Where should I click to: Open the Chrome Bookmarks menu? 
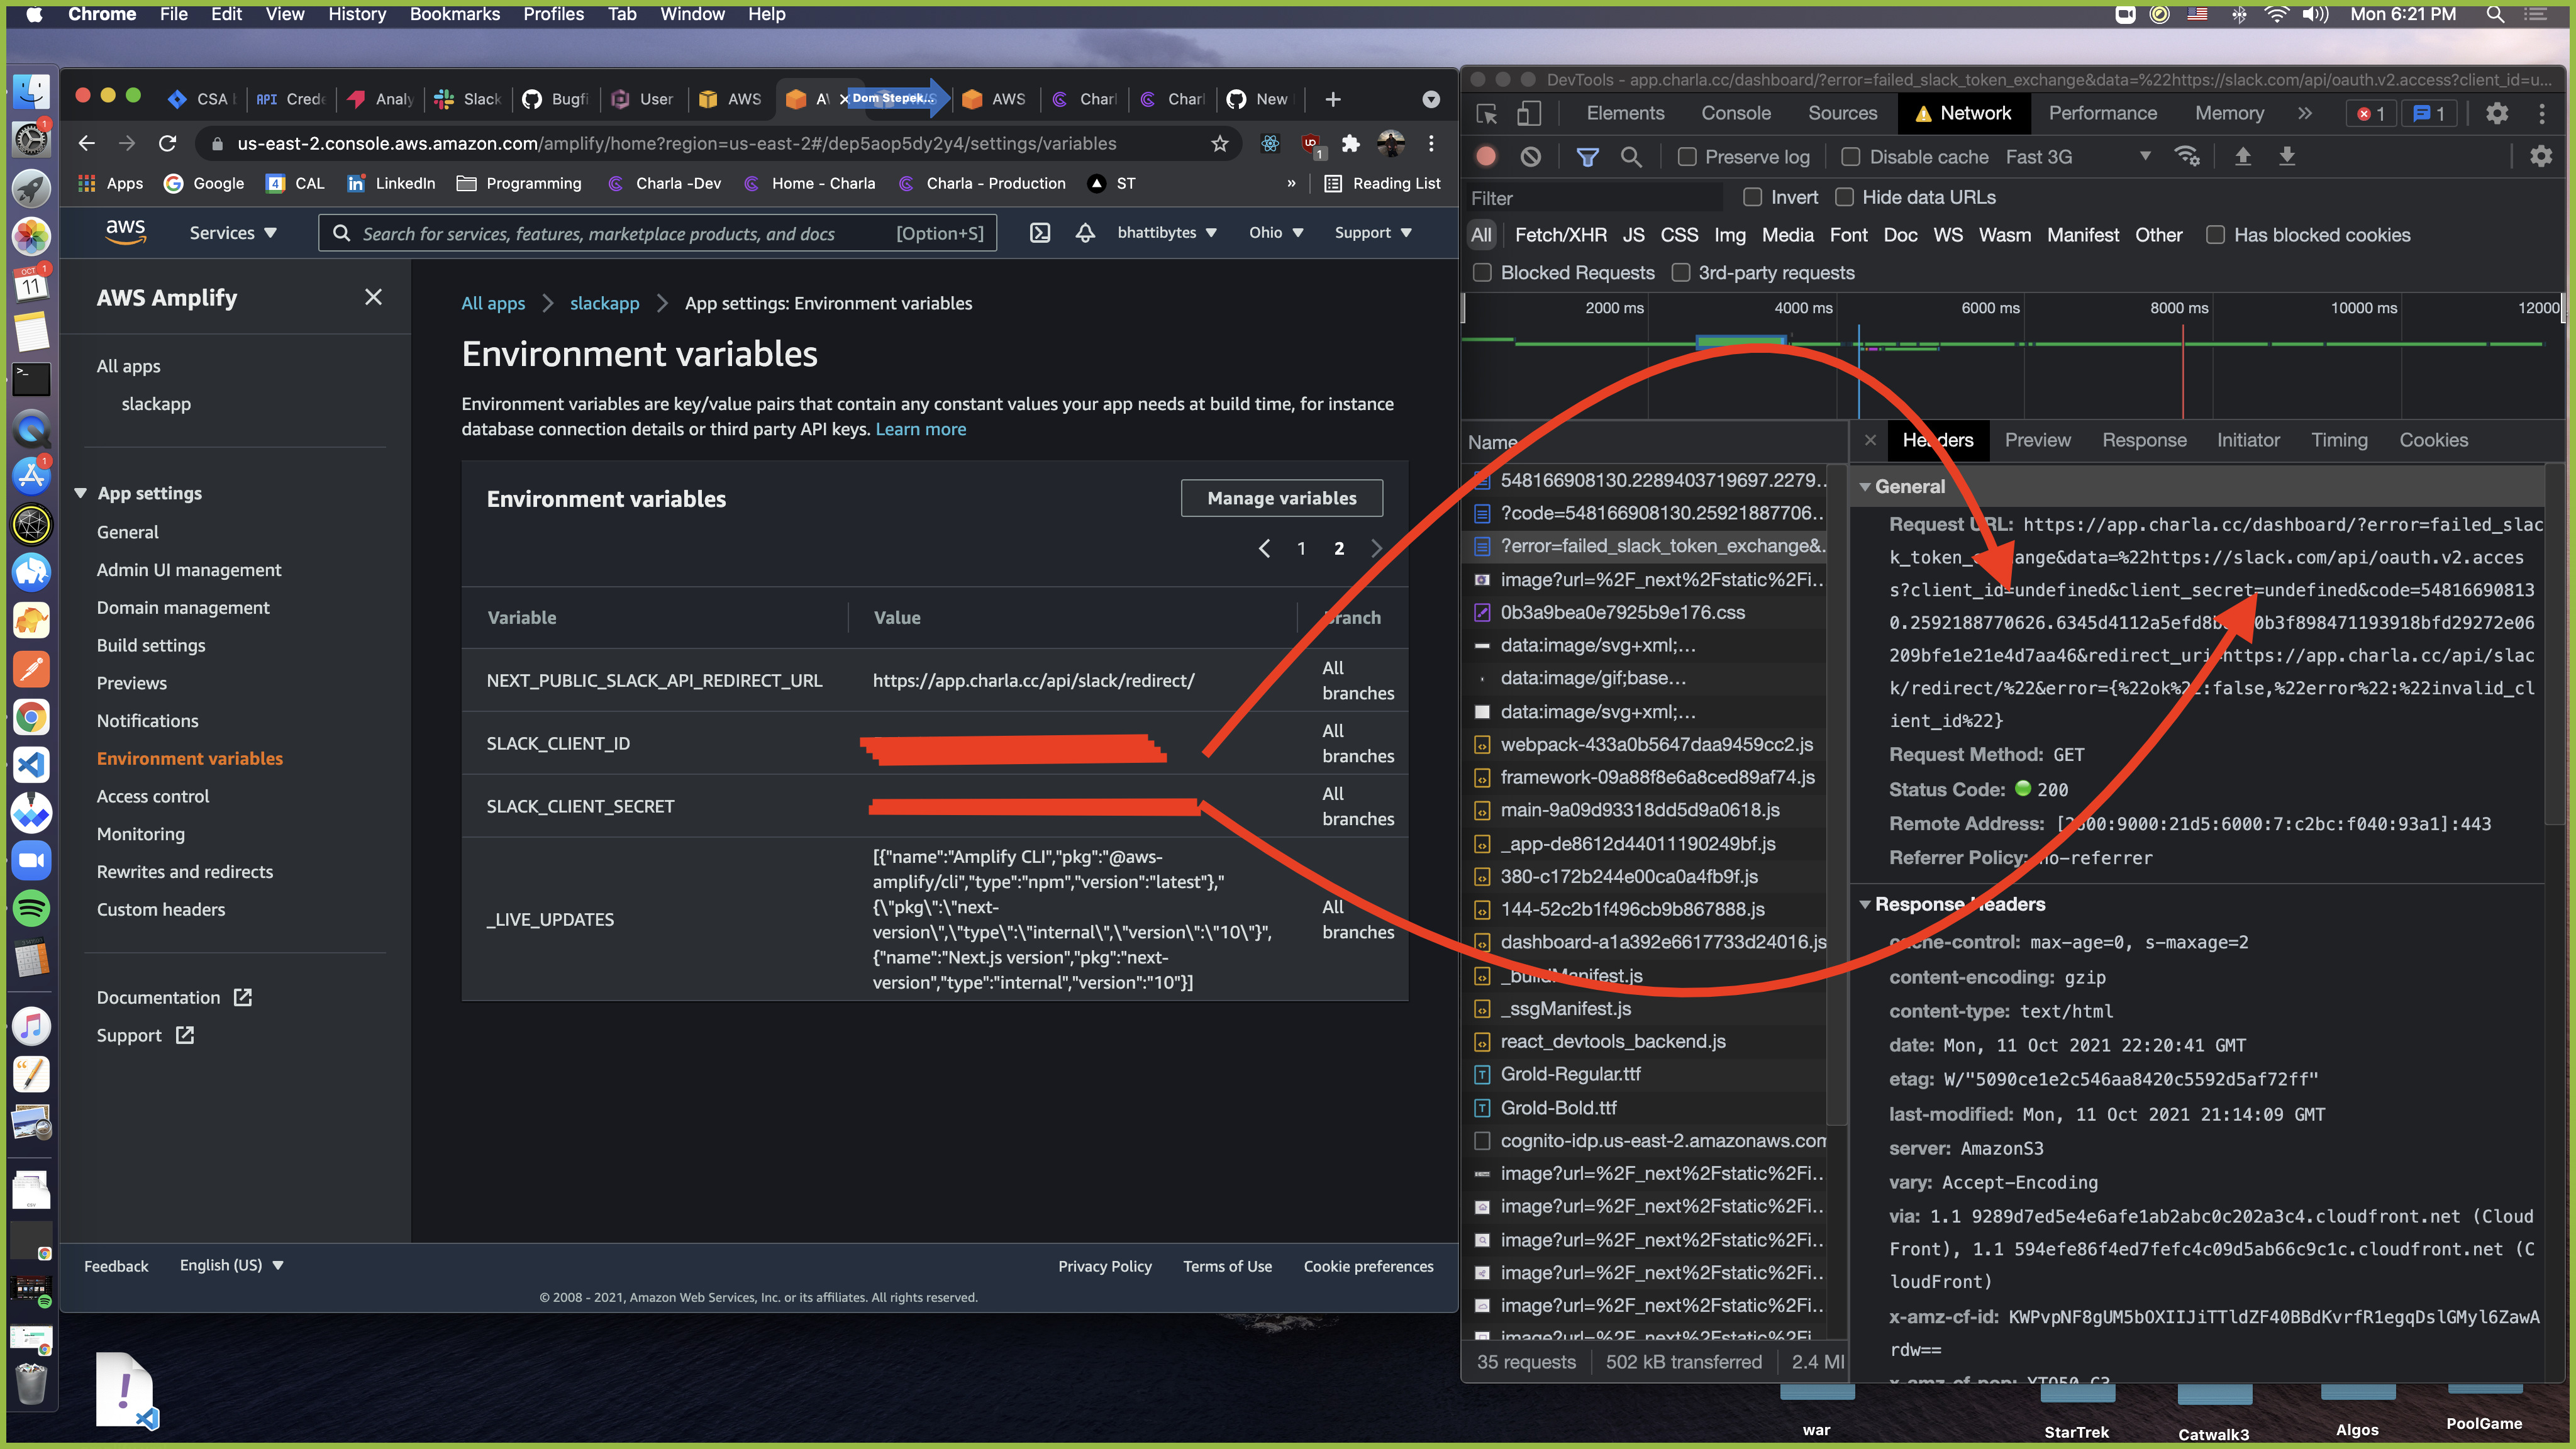pyautogui.click(x=454, y=14)
